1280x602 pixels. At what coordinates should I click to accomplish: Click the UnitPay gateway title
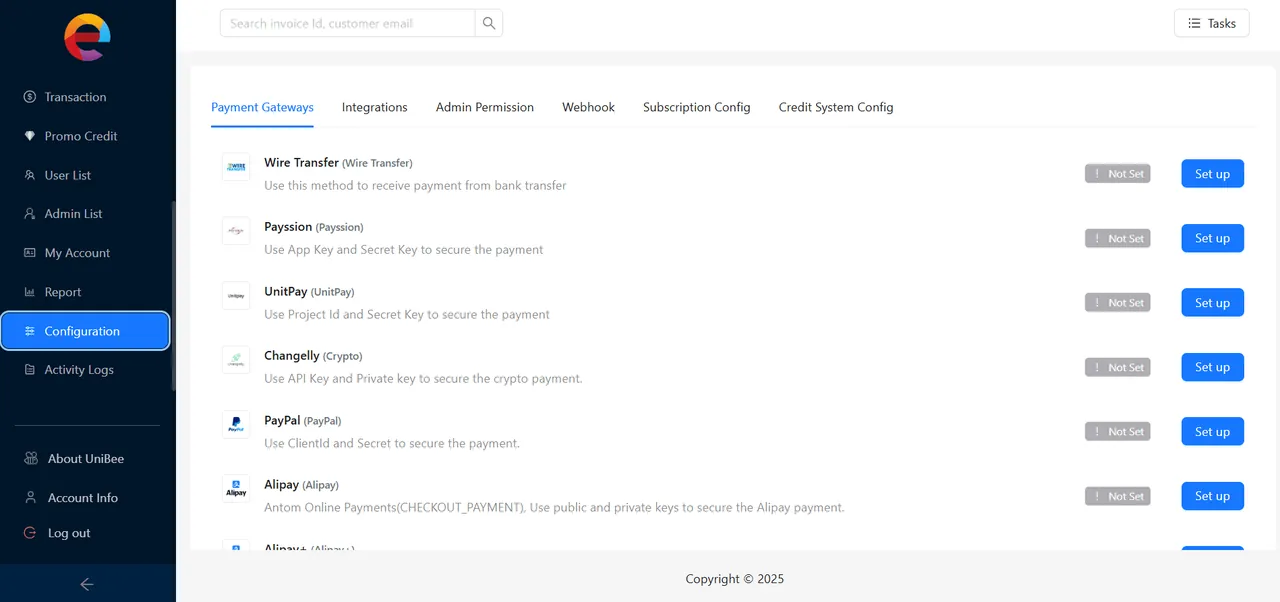[x=286, y=291]
